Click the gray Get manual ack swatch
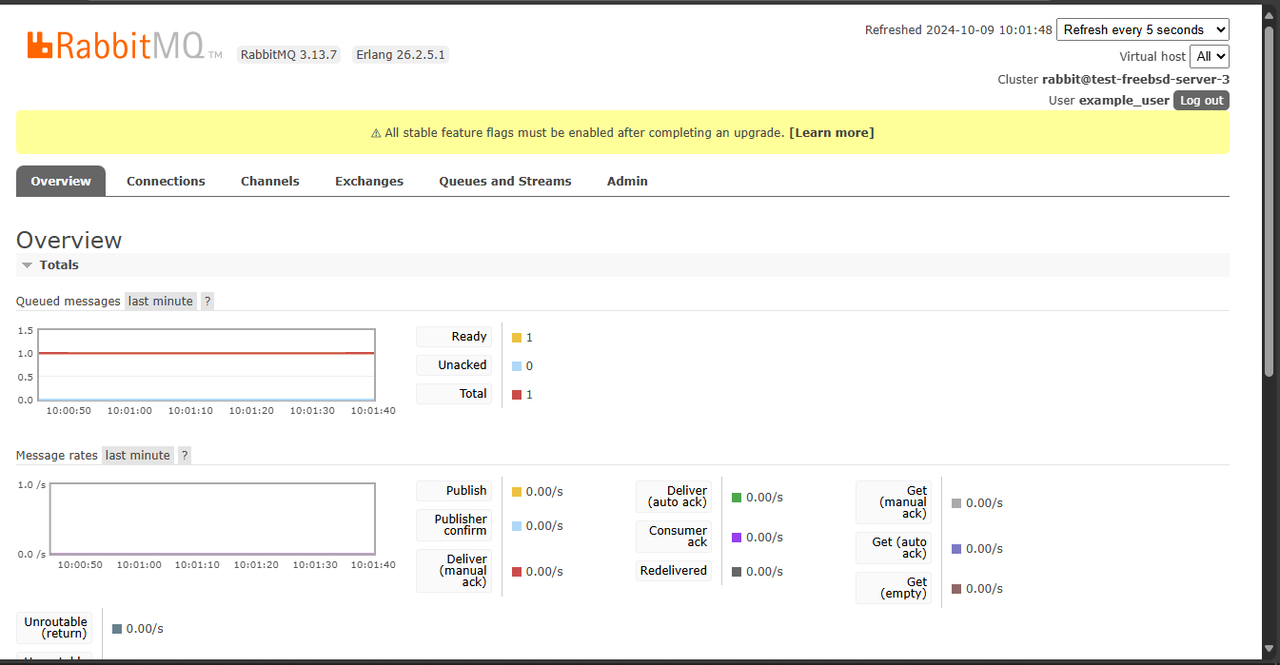The width and height of the screenshot is (1280, 665). click(957, 503)
